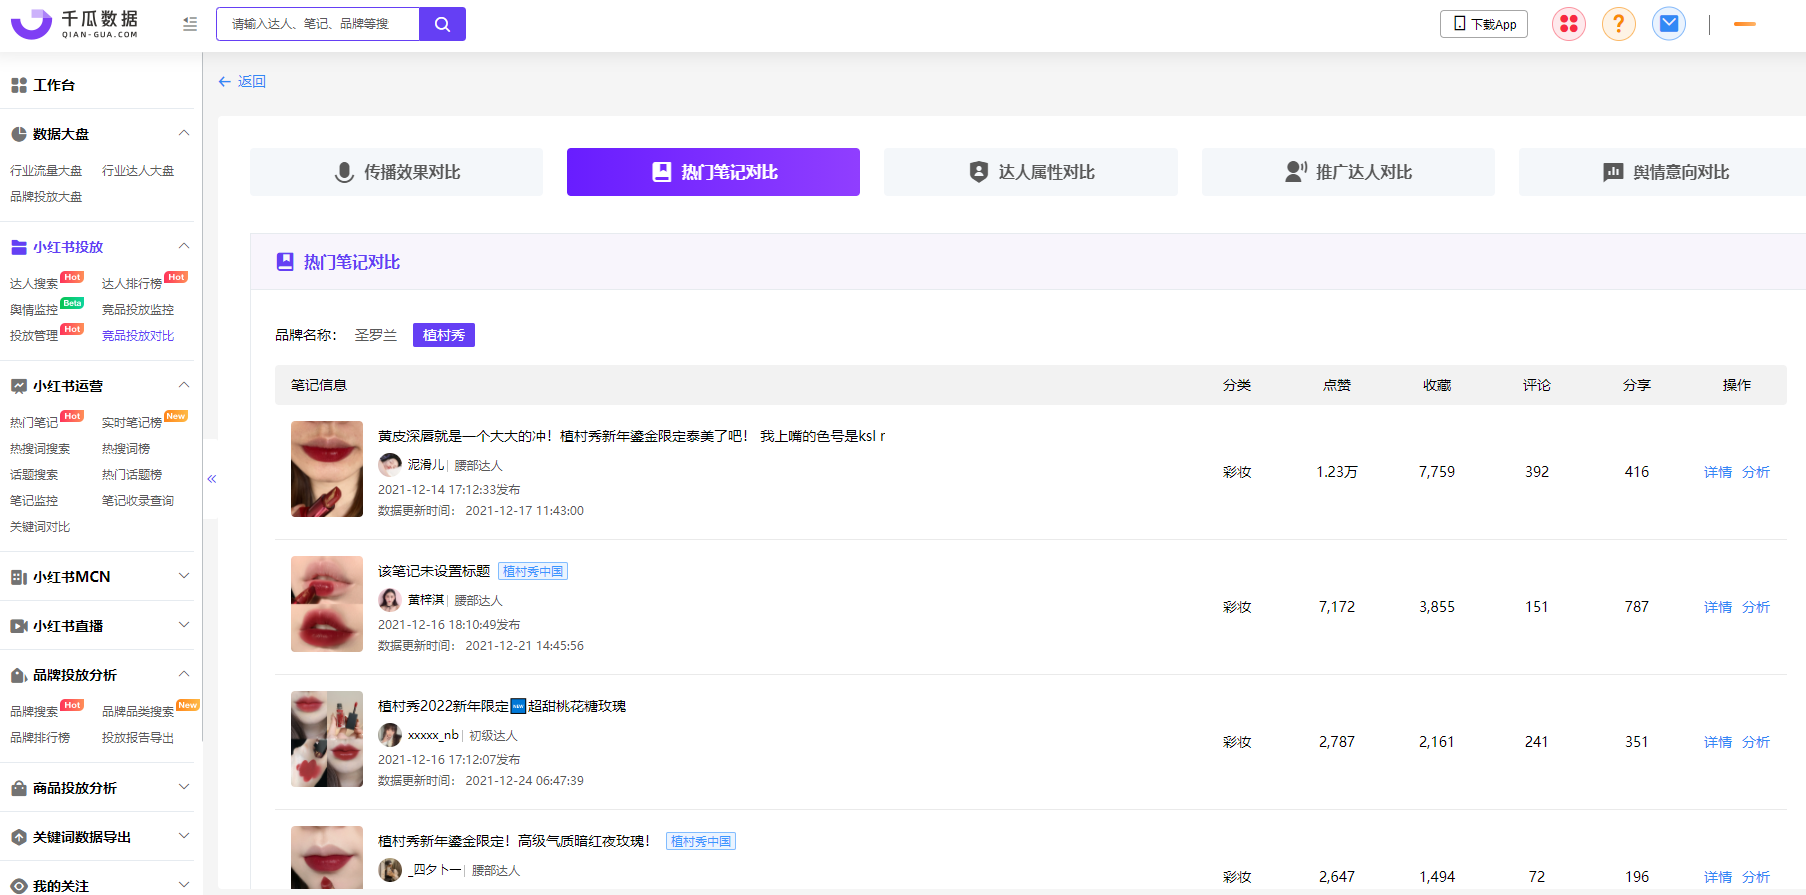This screenshot has width=1806, height=895.
Task: Click avatar of author 黄梓淇
Action: (390, 600)
